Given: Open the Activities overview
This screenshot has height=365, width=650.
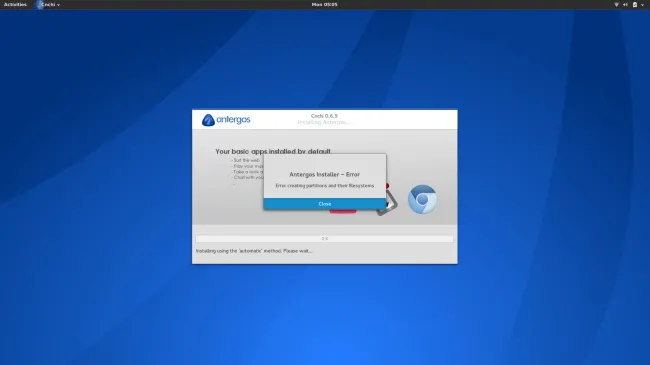Looking at the screenshot, I should coord(15,5).
